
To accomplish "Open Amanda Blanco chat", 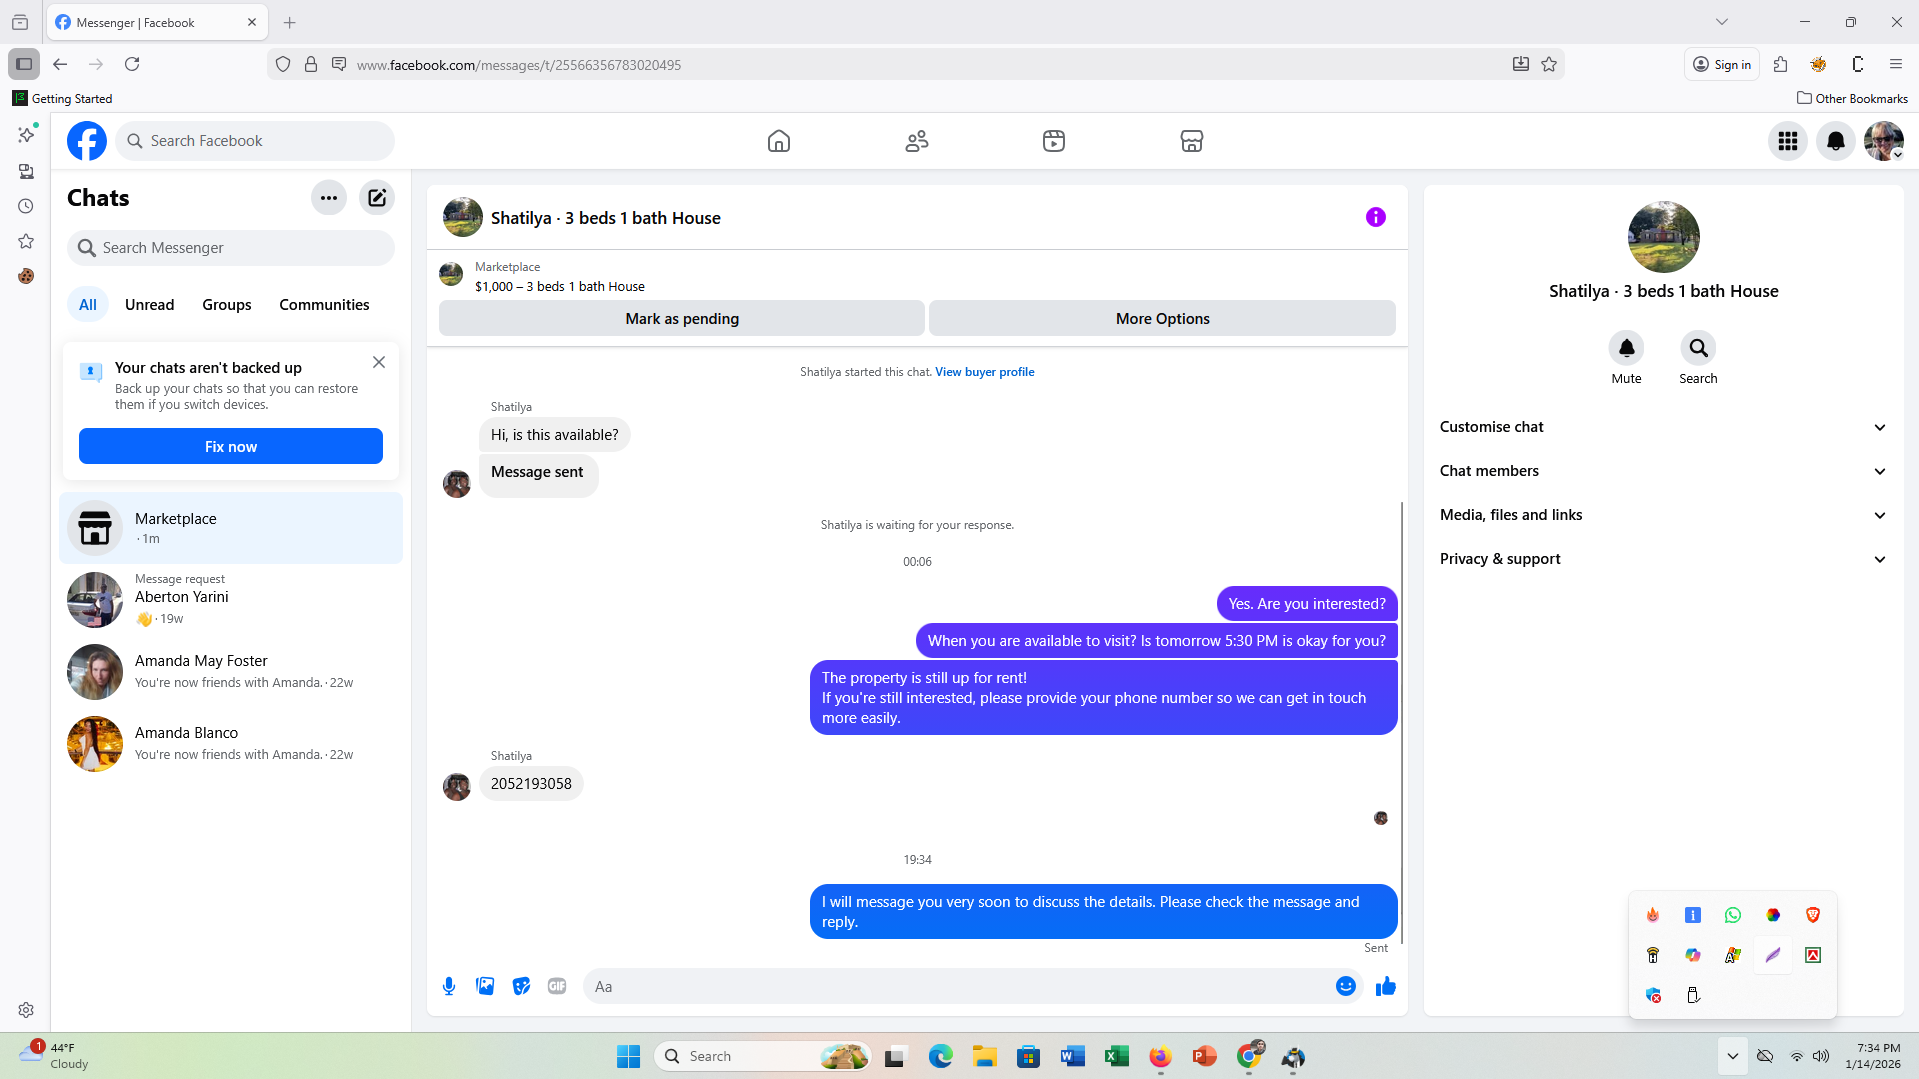I will pos(231,744).
